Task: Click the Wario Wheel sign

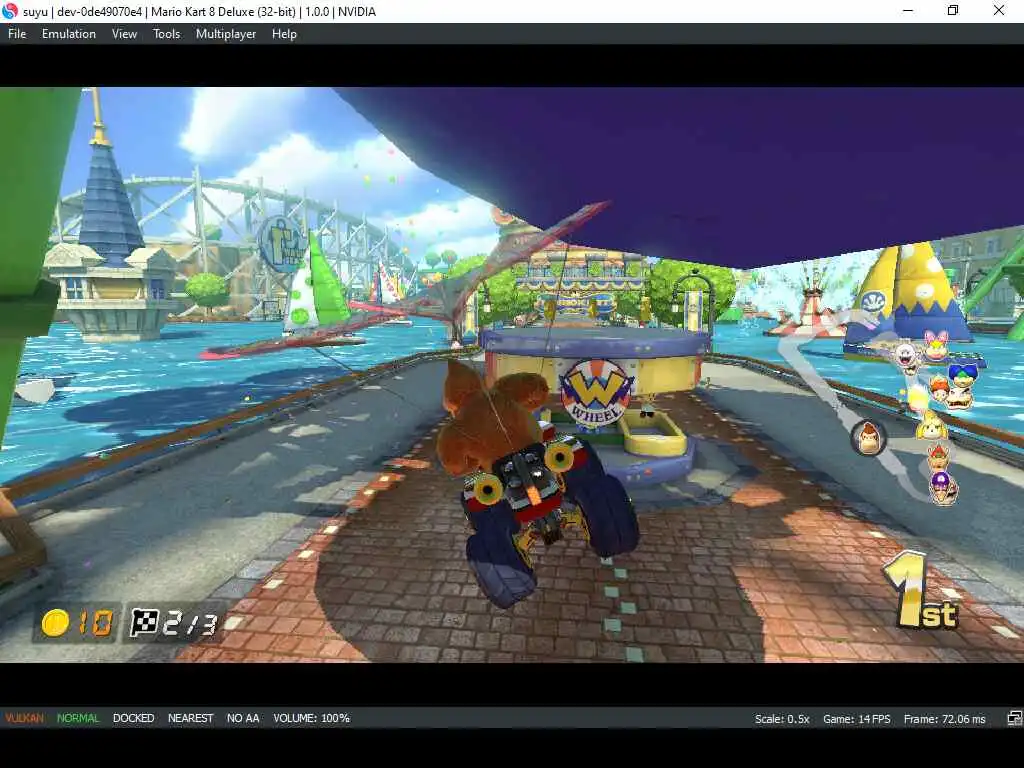Action: [596, 393]
